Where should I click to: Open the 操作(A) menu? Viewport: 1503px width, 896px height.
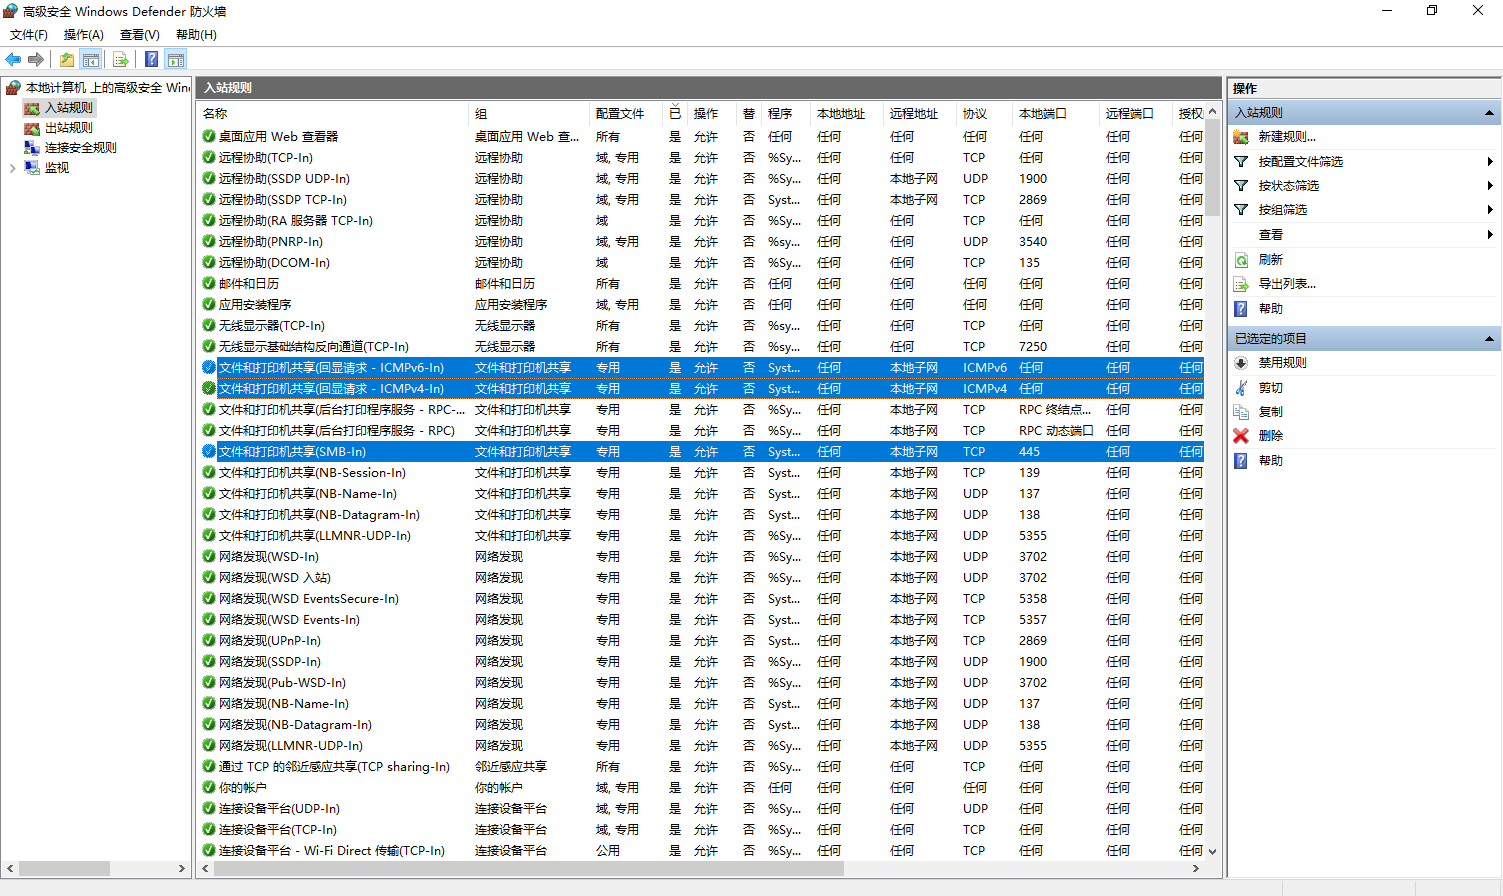click(x=84, y=35)
